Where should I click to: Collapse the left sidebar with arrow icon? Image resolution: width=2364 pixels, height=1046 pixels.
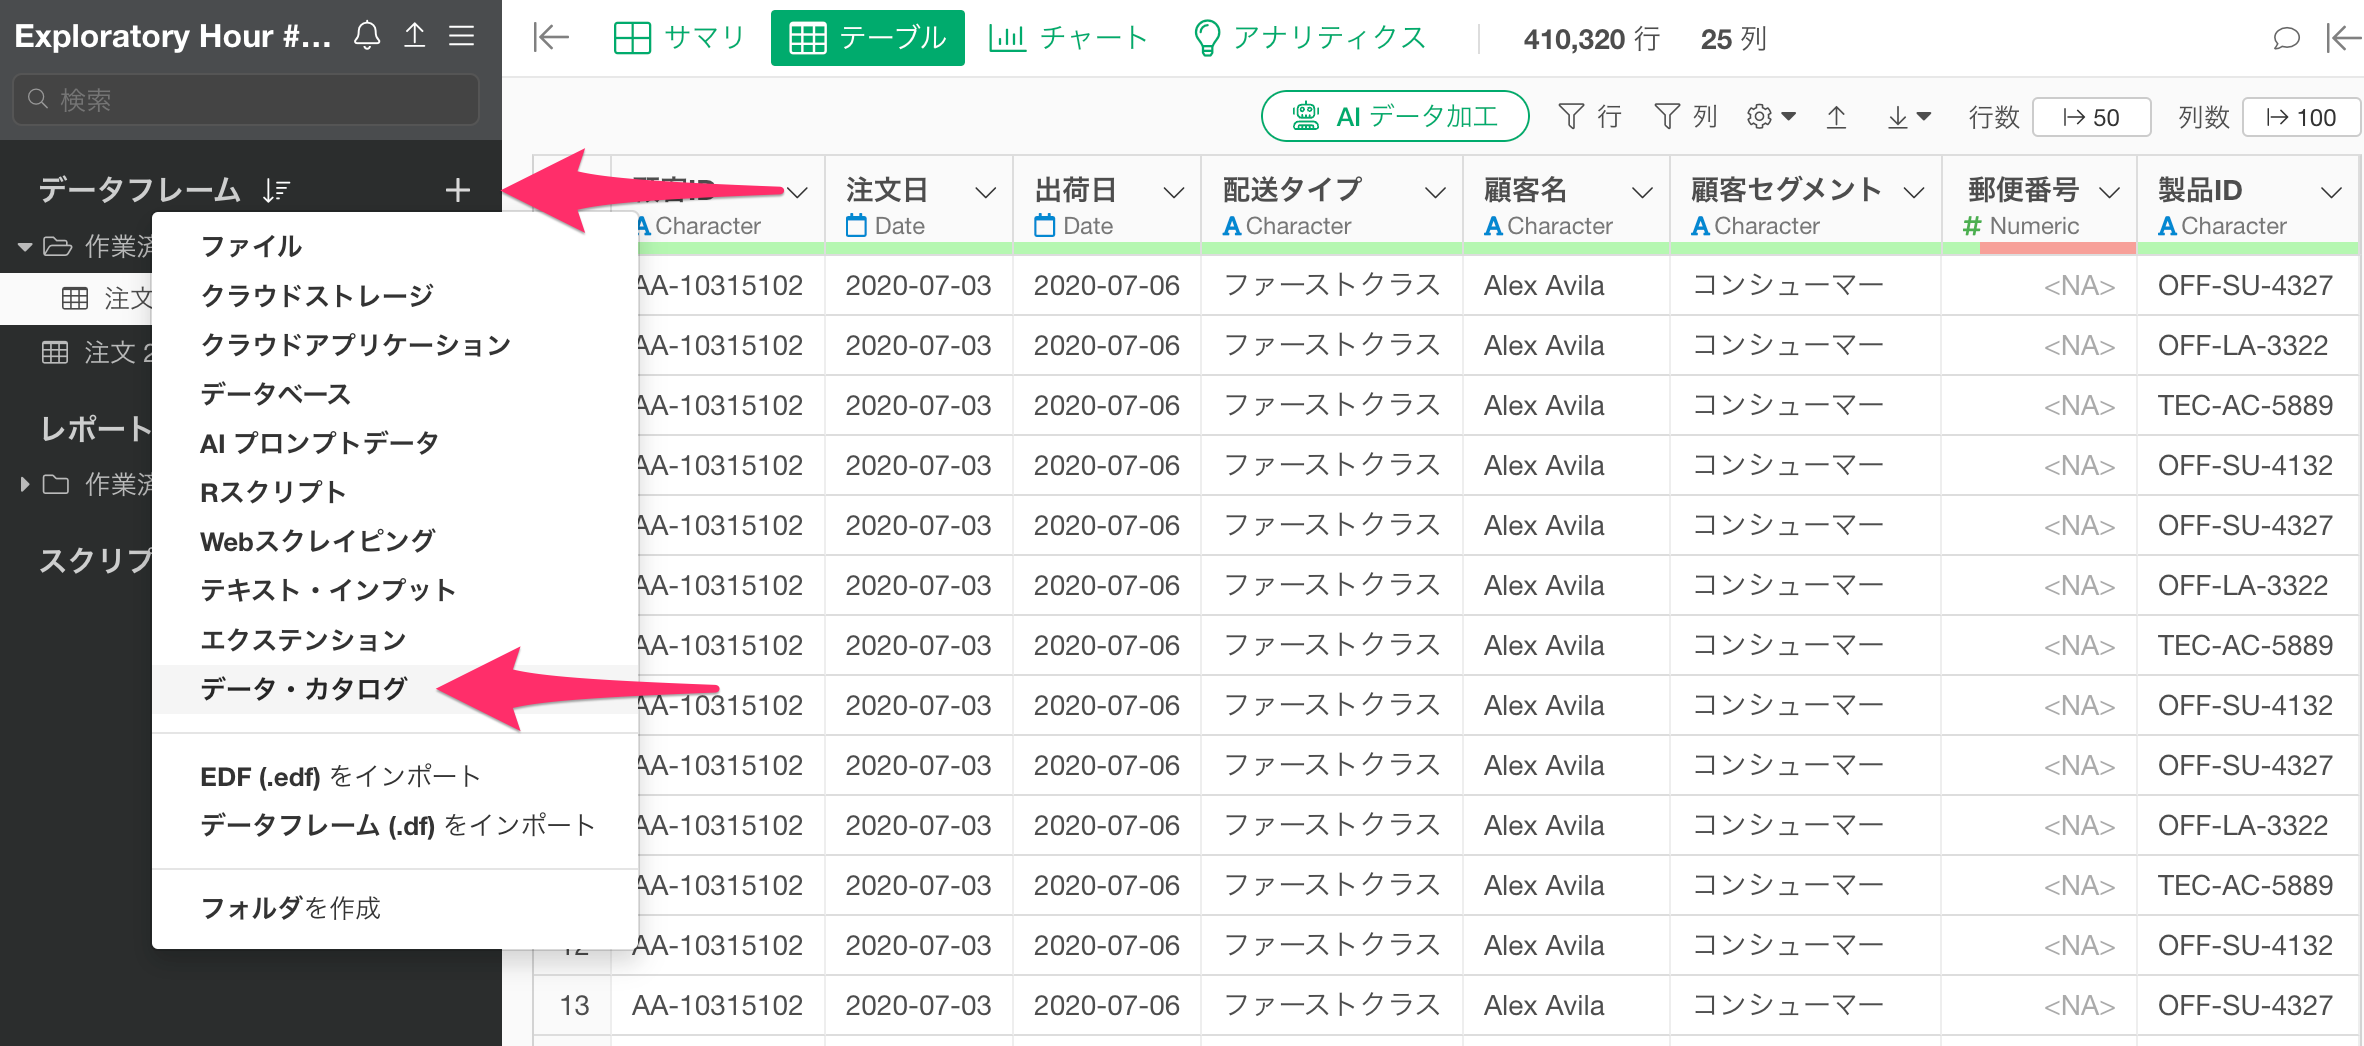[x=550, y=38]
